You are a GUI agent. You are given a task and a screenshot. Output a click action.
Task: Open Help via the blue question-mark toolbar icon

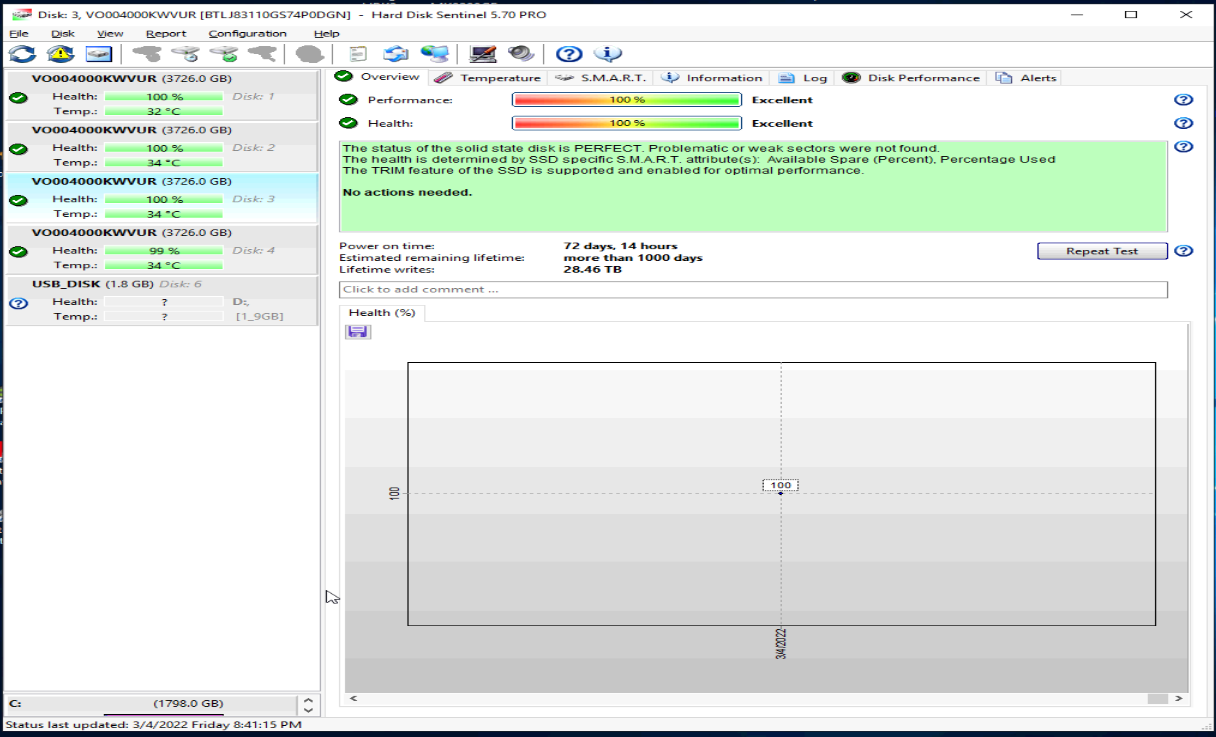(x=569, y=54)
